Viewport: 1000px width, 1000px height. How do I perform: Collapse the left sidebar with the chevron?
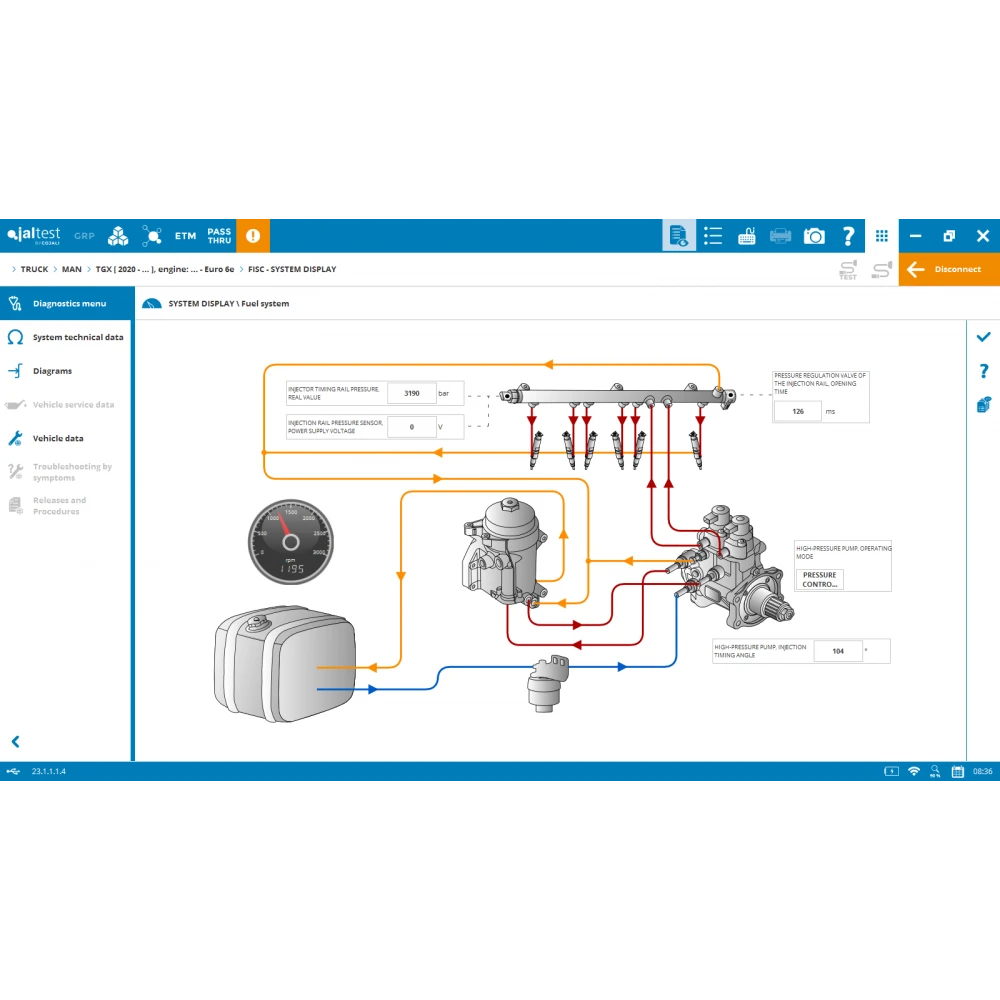pyautogui.click(x=15, y=742)
